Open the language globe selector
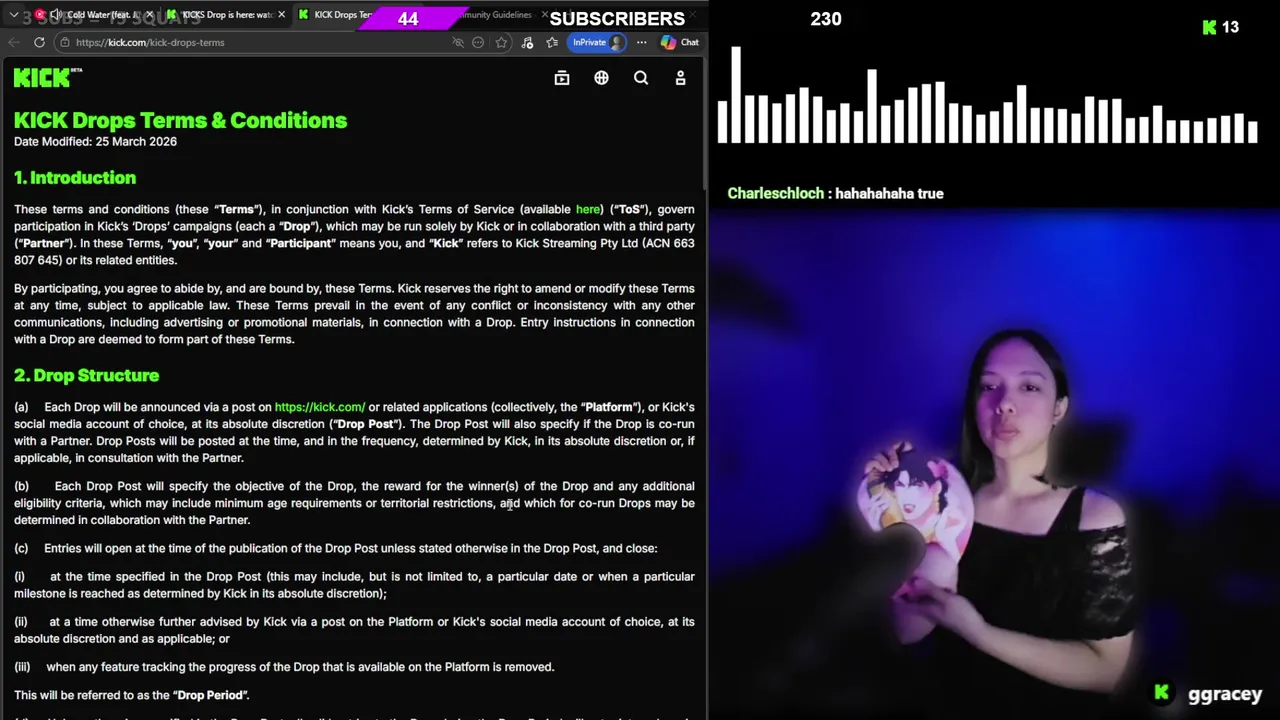Image resolution: width=1280 pixels, height=720 pixels. pyautogui.click(x=601, y=78)
